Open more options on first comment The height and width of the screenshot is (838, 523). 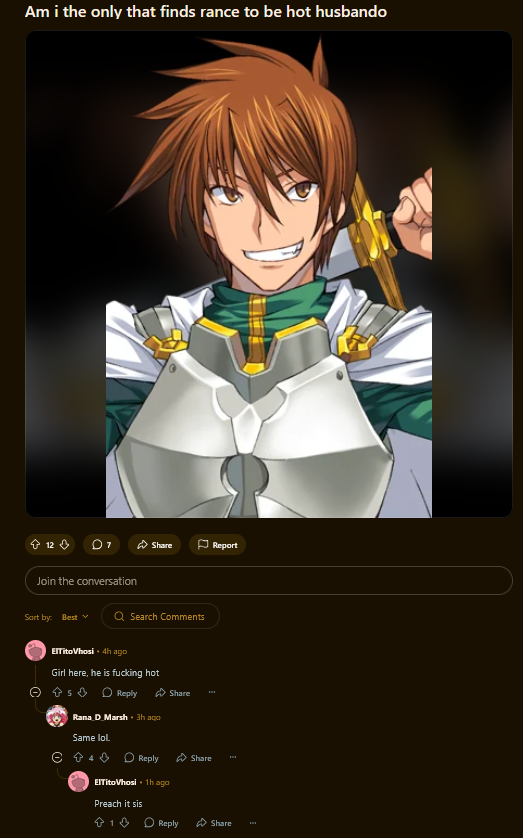pos(212,693)
